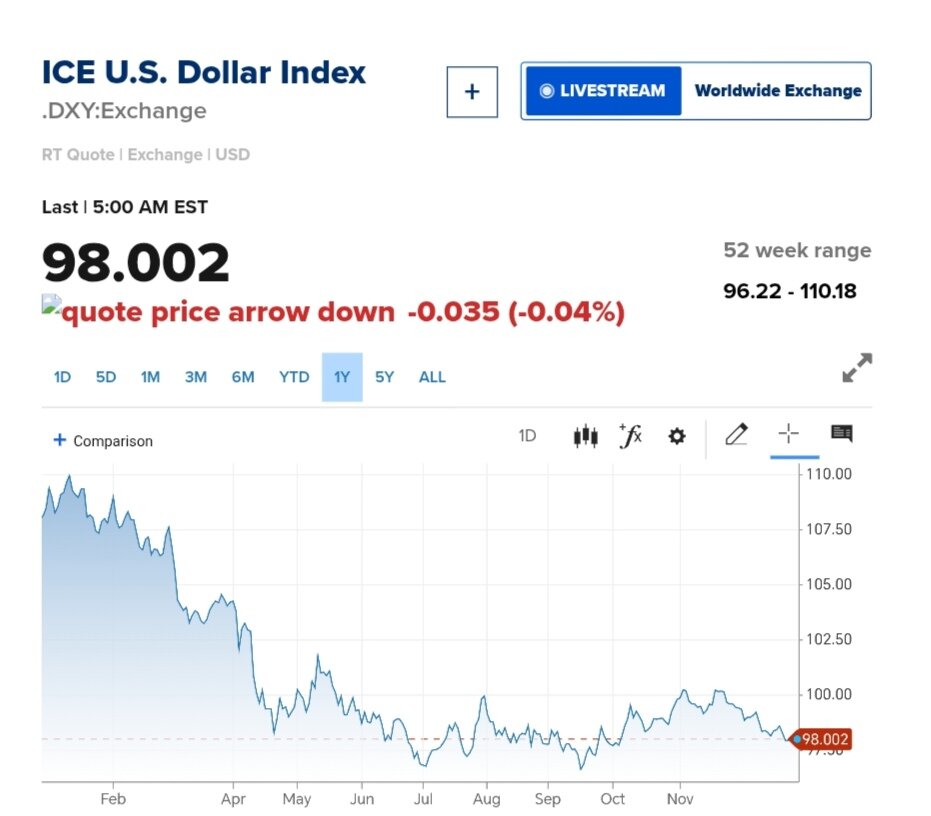Open the fx studies and indicators menu
This screenshot has height=816, width=931.
tap(630, 436)
